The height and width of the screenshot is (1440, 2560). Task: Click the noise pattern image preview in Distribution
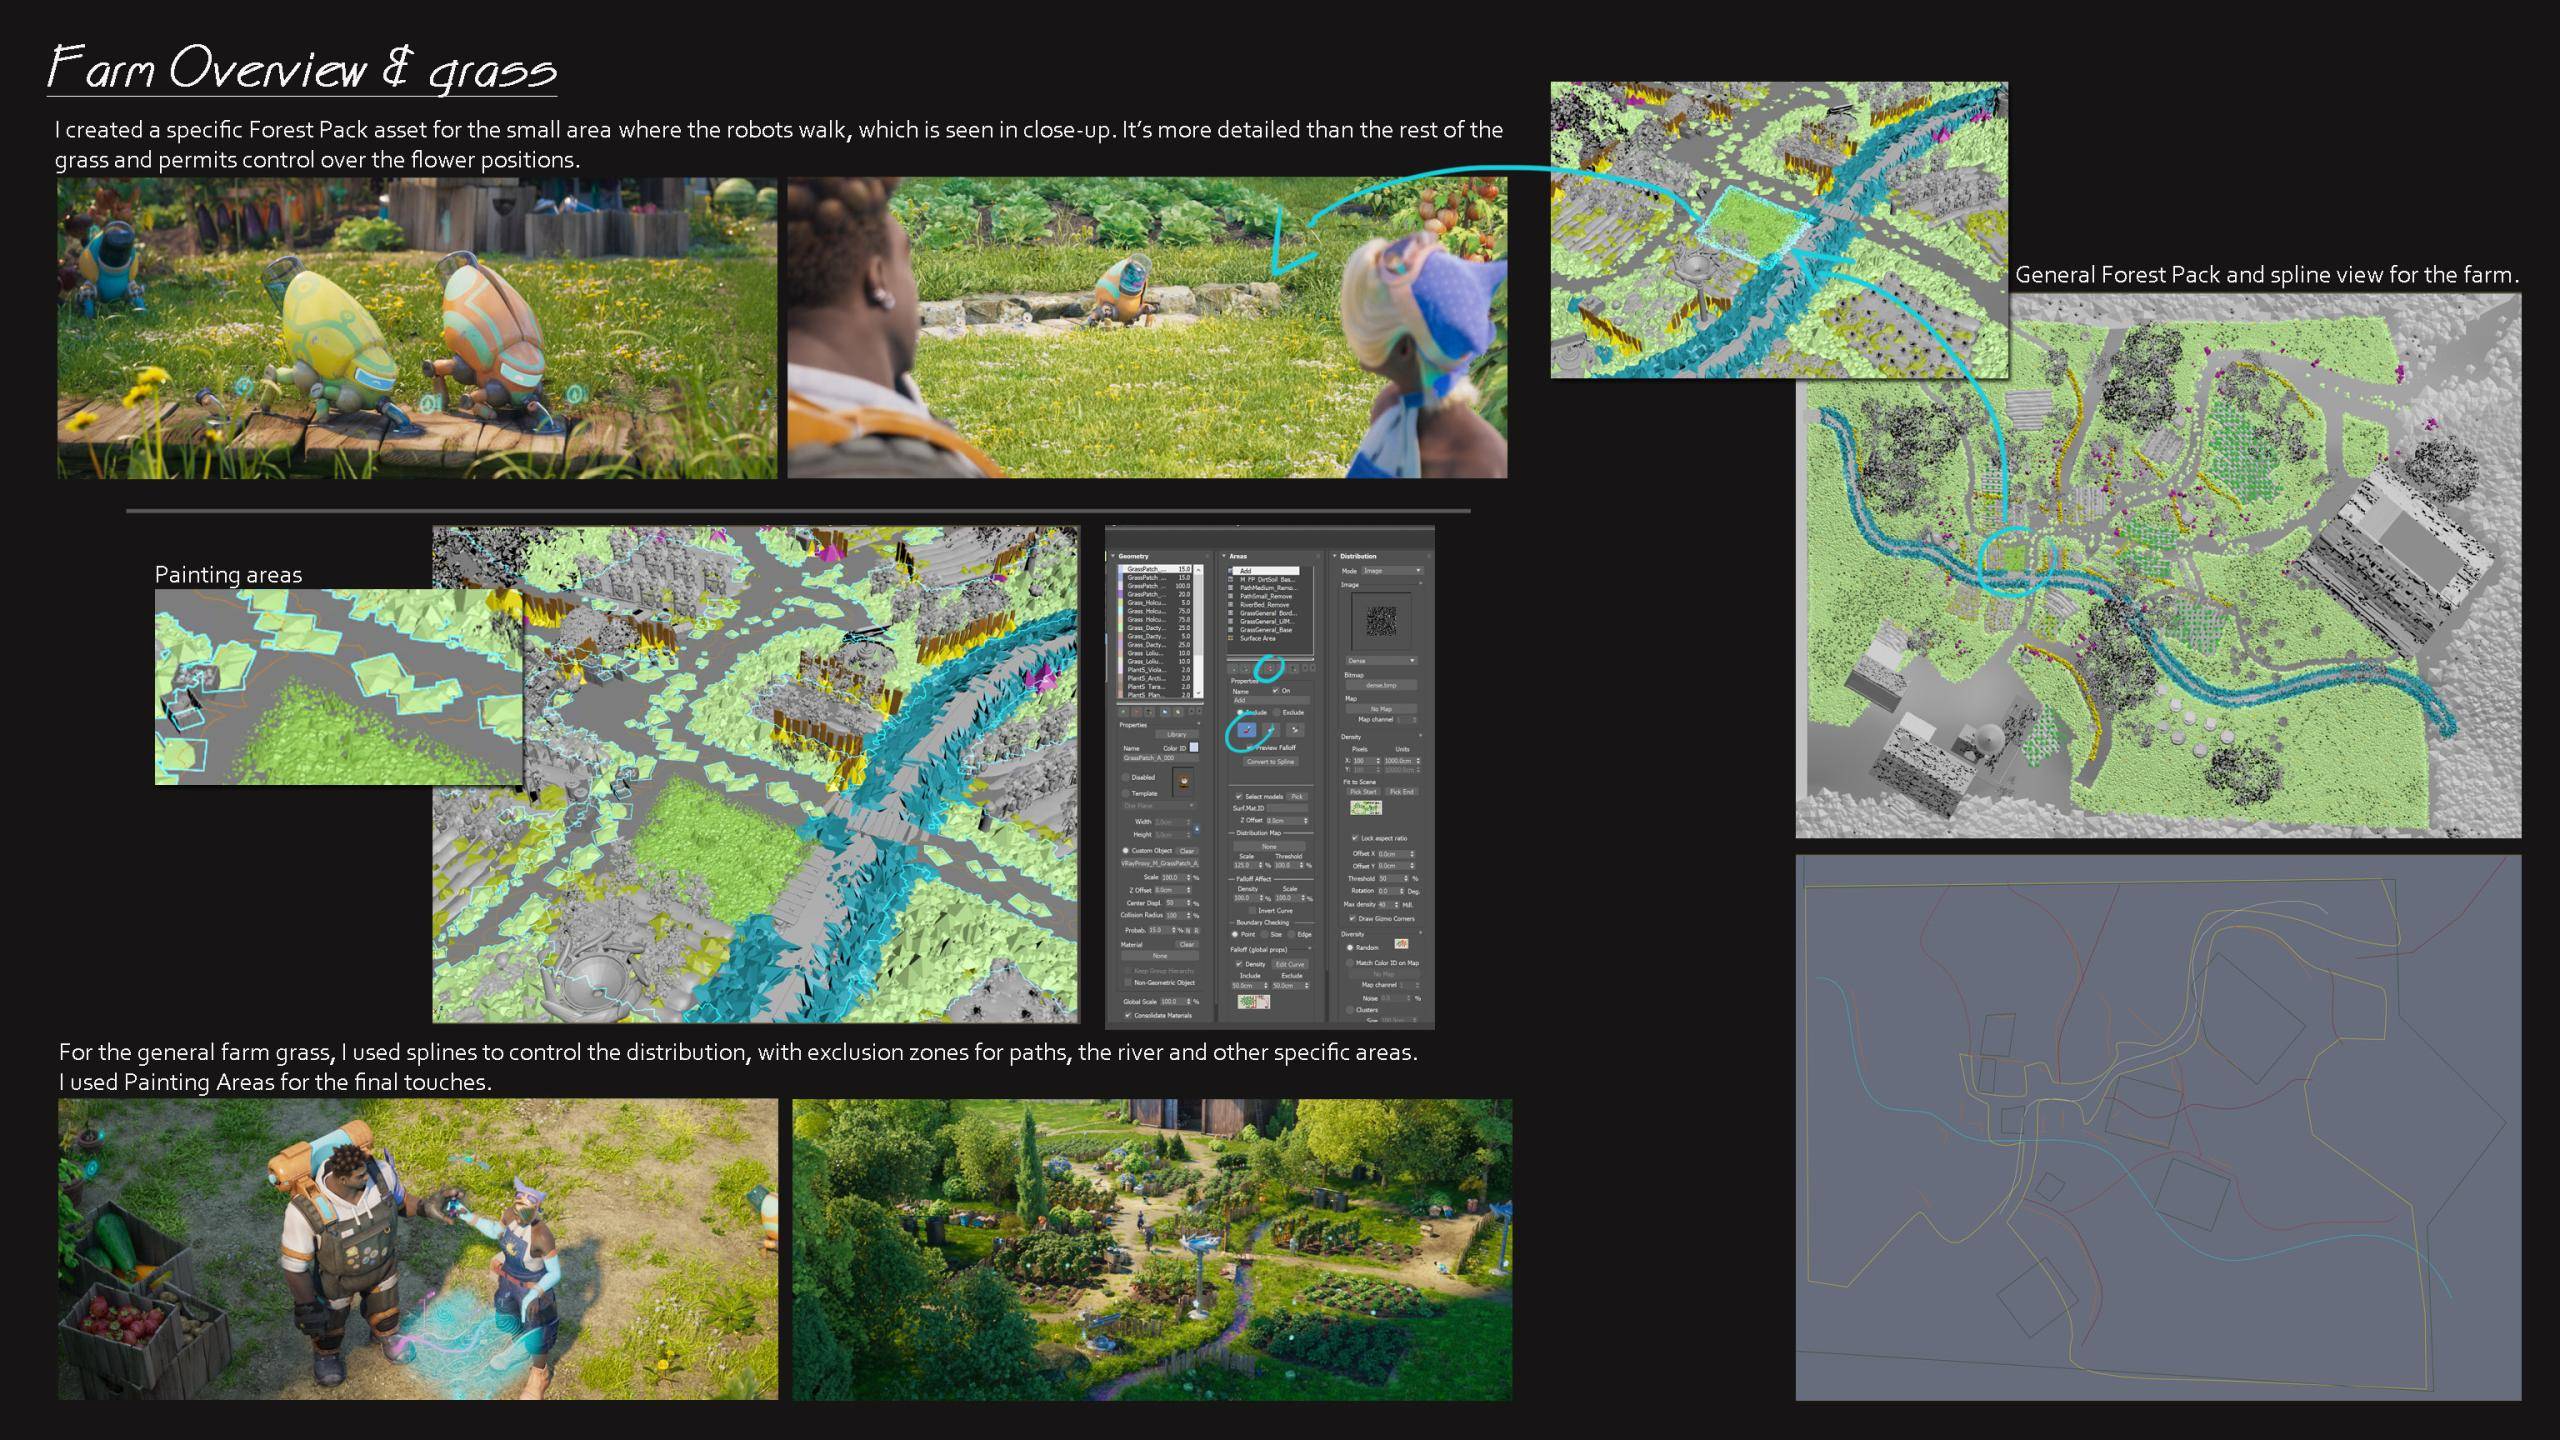coord(1381,622)
